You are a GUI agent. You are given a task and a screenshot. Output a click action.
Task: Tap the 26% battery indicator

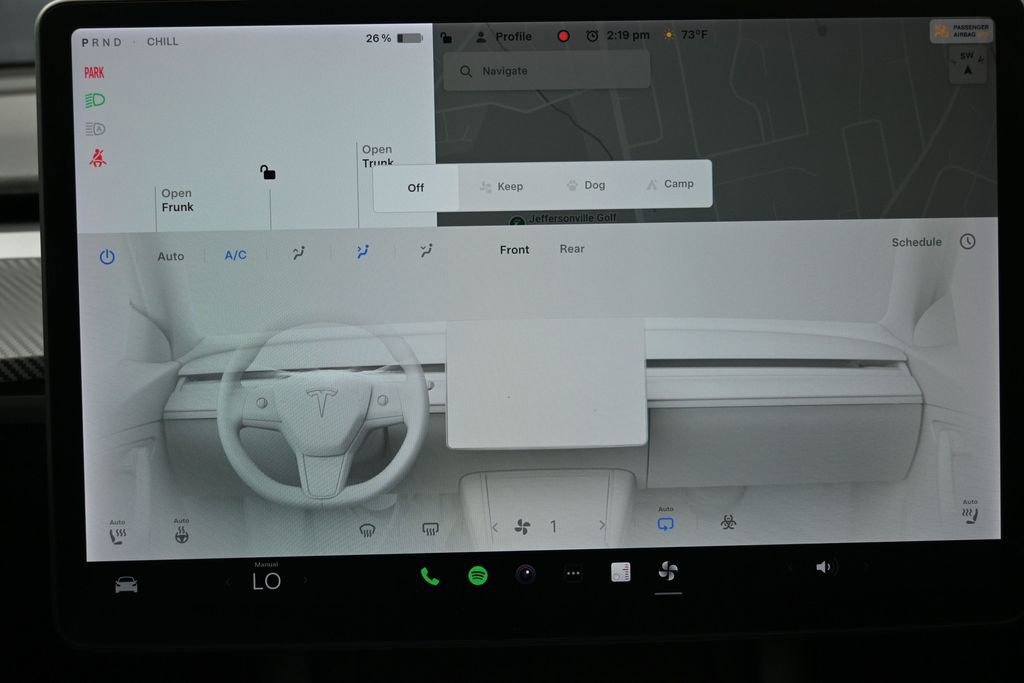394,38
